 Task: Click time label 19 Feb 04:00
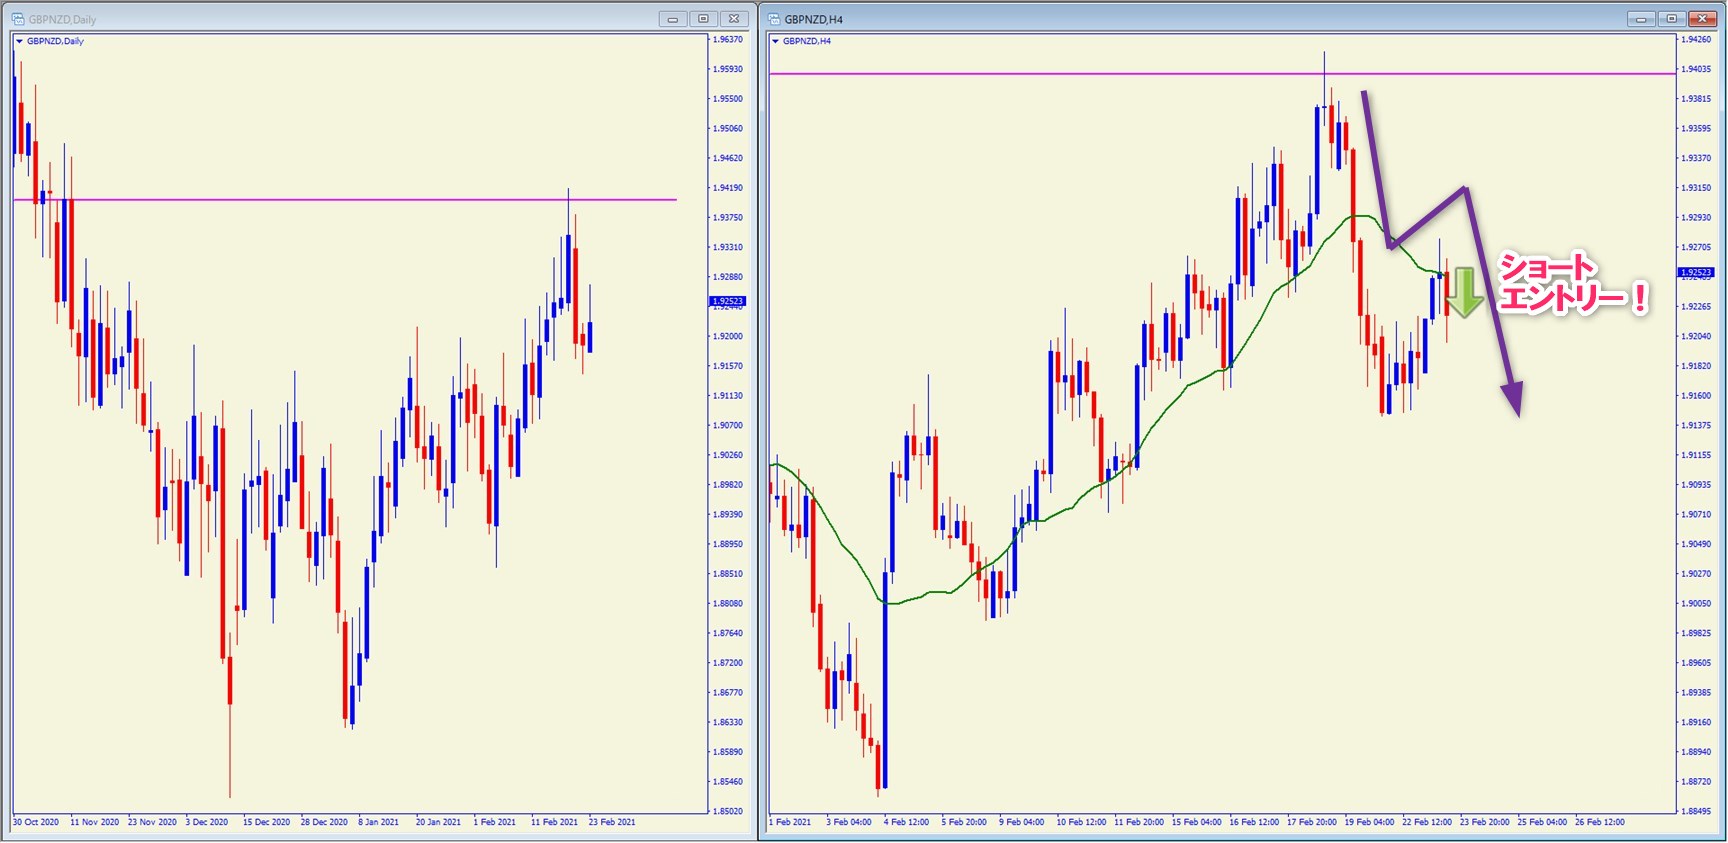pos(1369,822)
